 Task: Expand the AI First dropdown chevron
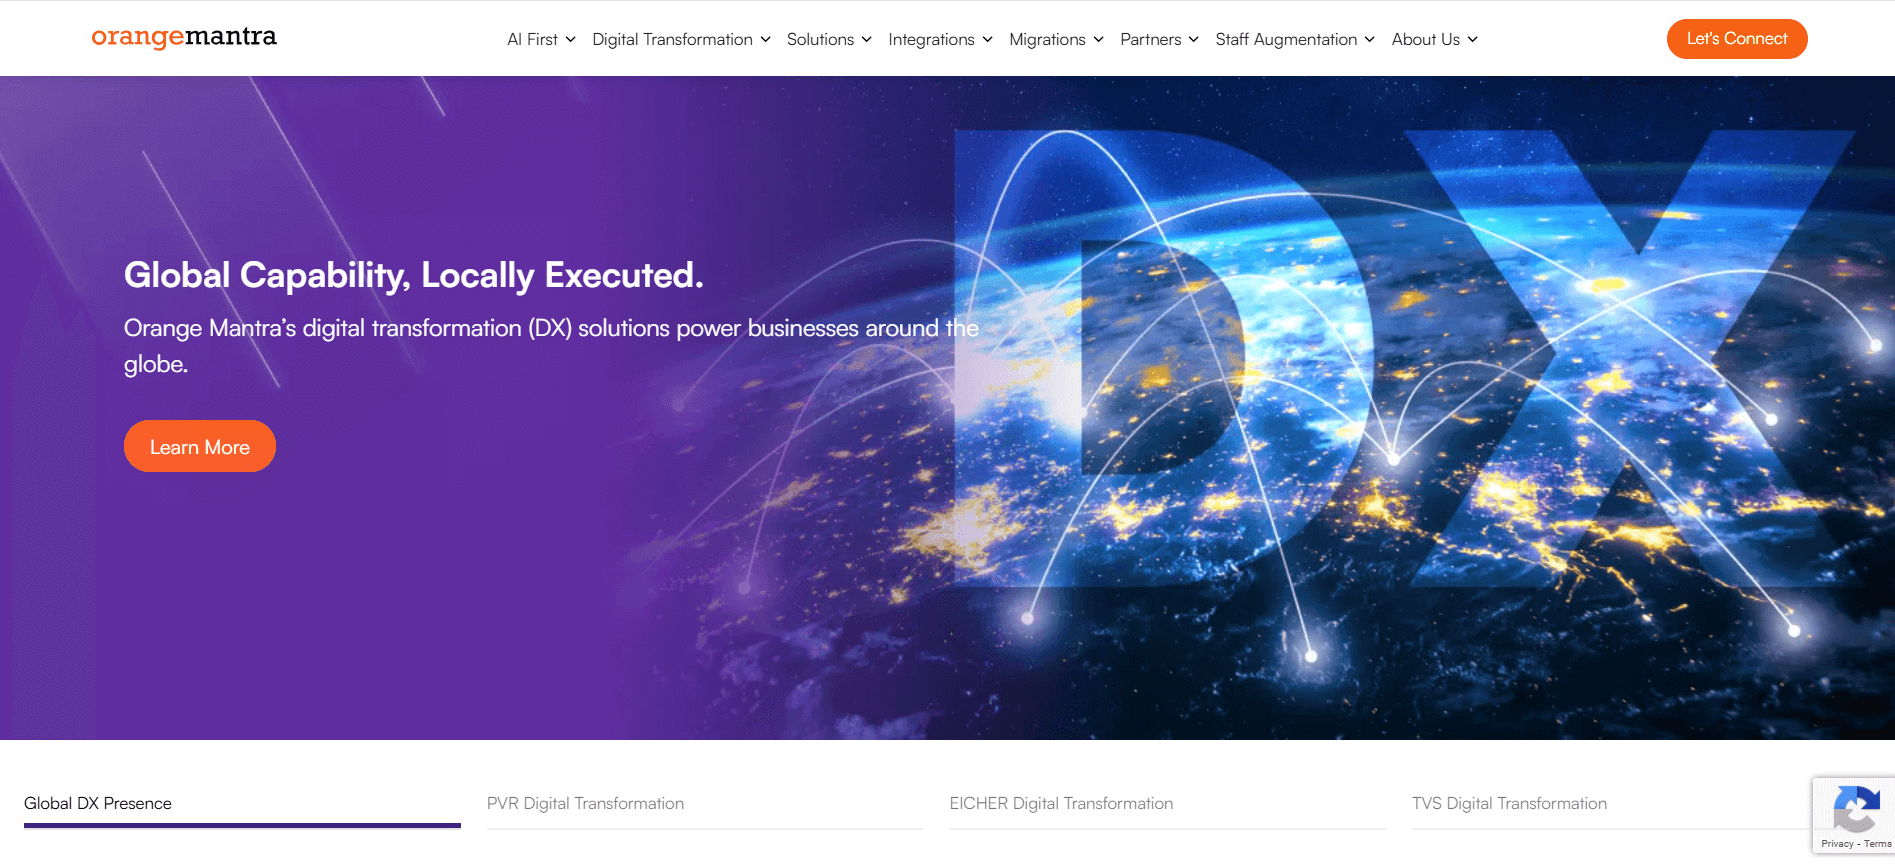click(571, 40)
